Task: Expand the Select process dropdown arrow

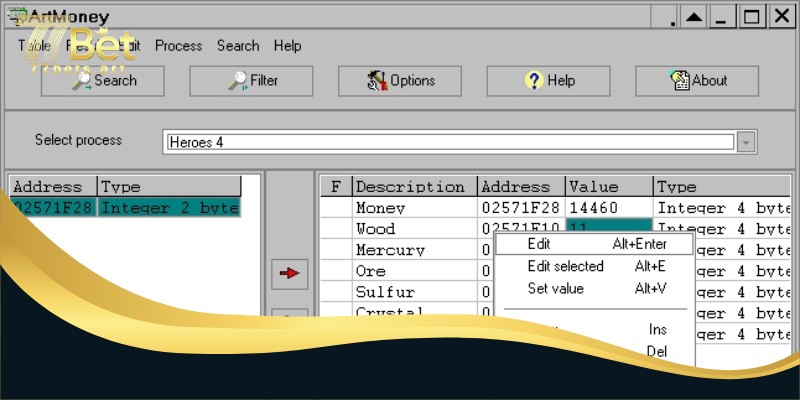Action: coord(746,142)
